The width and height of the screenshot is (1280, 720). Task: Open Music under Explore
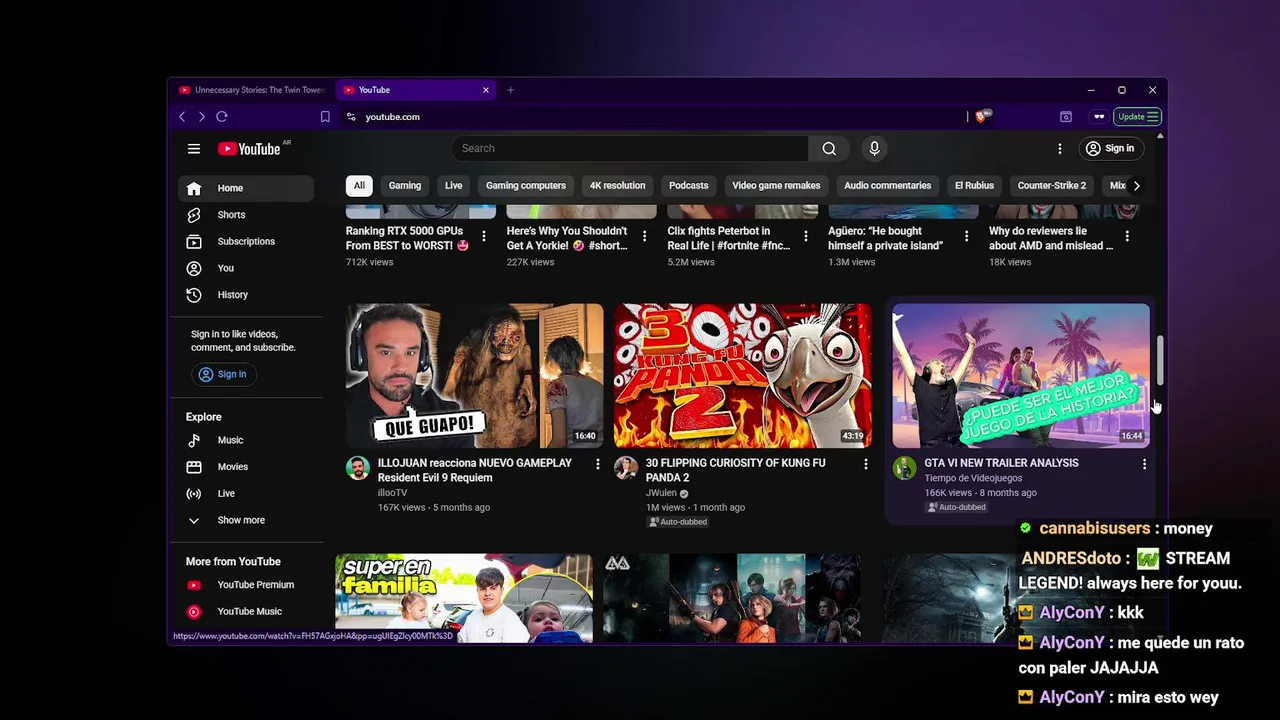point(246,440)
